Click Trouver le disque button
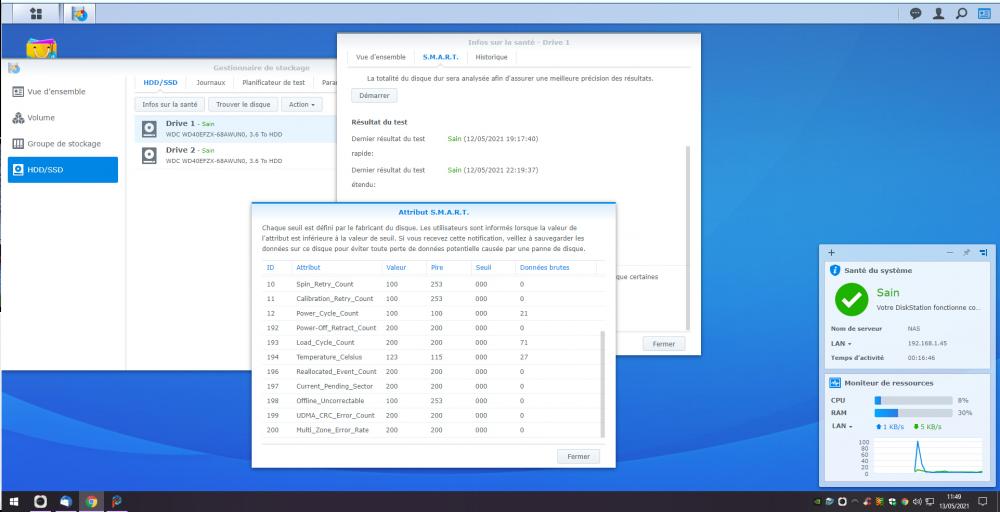 (243, 105)
